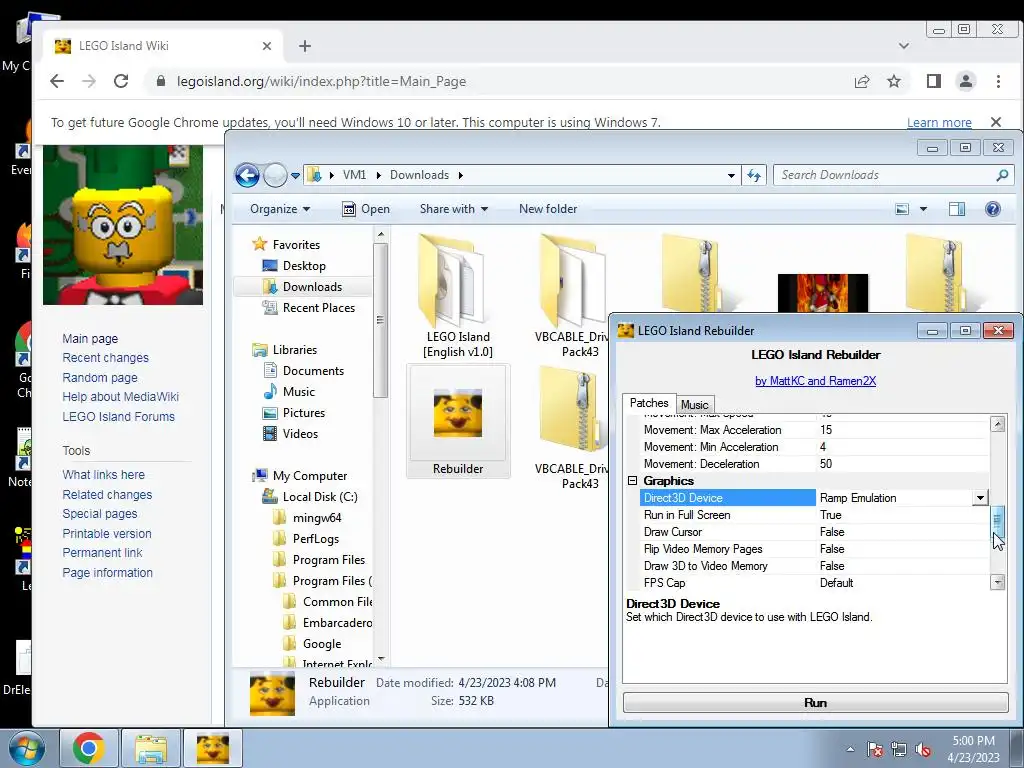Dismiss the Chrome update notice bar
Viewport: 1024px width, 768px height.
point(996,122)
